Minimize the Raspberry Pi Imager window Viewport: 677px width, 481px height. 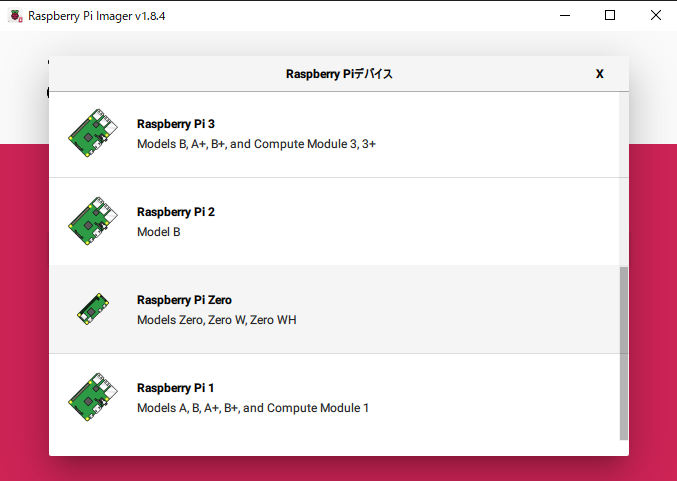[x=565, y=16]
